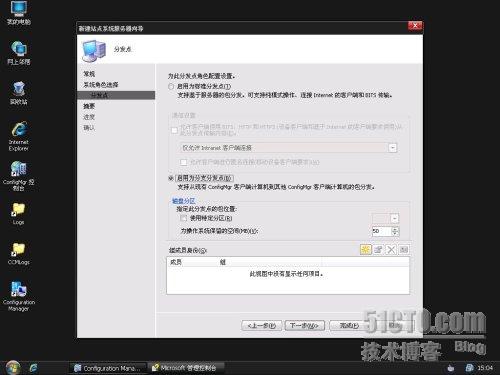The width and height of the screenshot is (500, 375).
Task: Open the CCMLogs folder shortcut
Action: [x=19, y=254]
